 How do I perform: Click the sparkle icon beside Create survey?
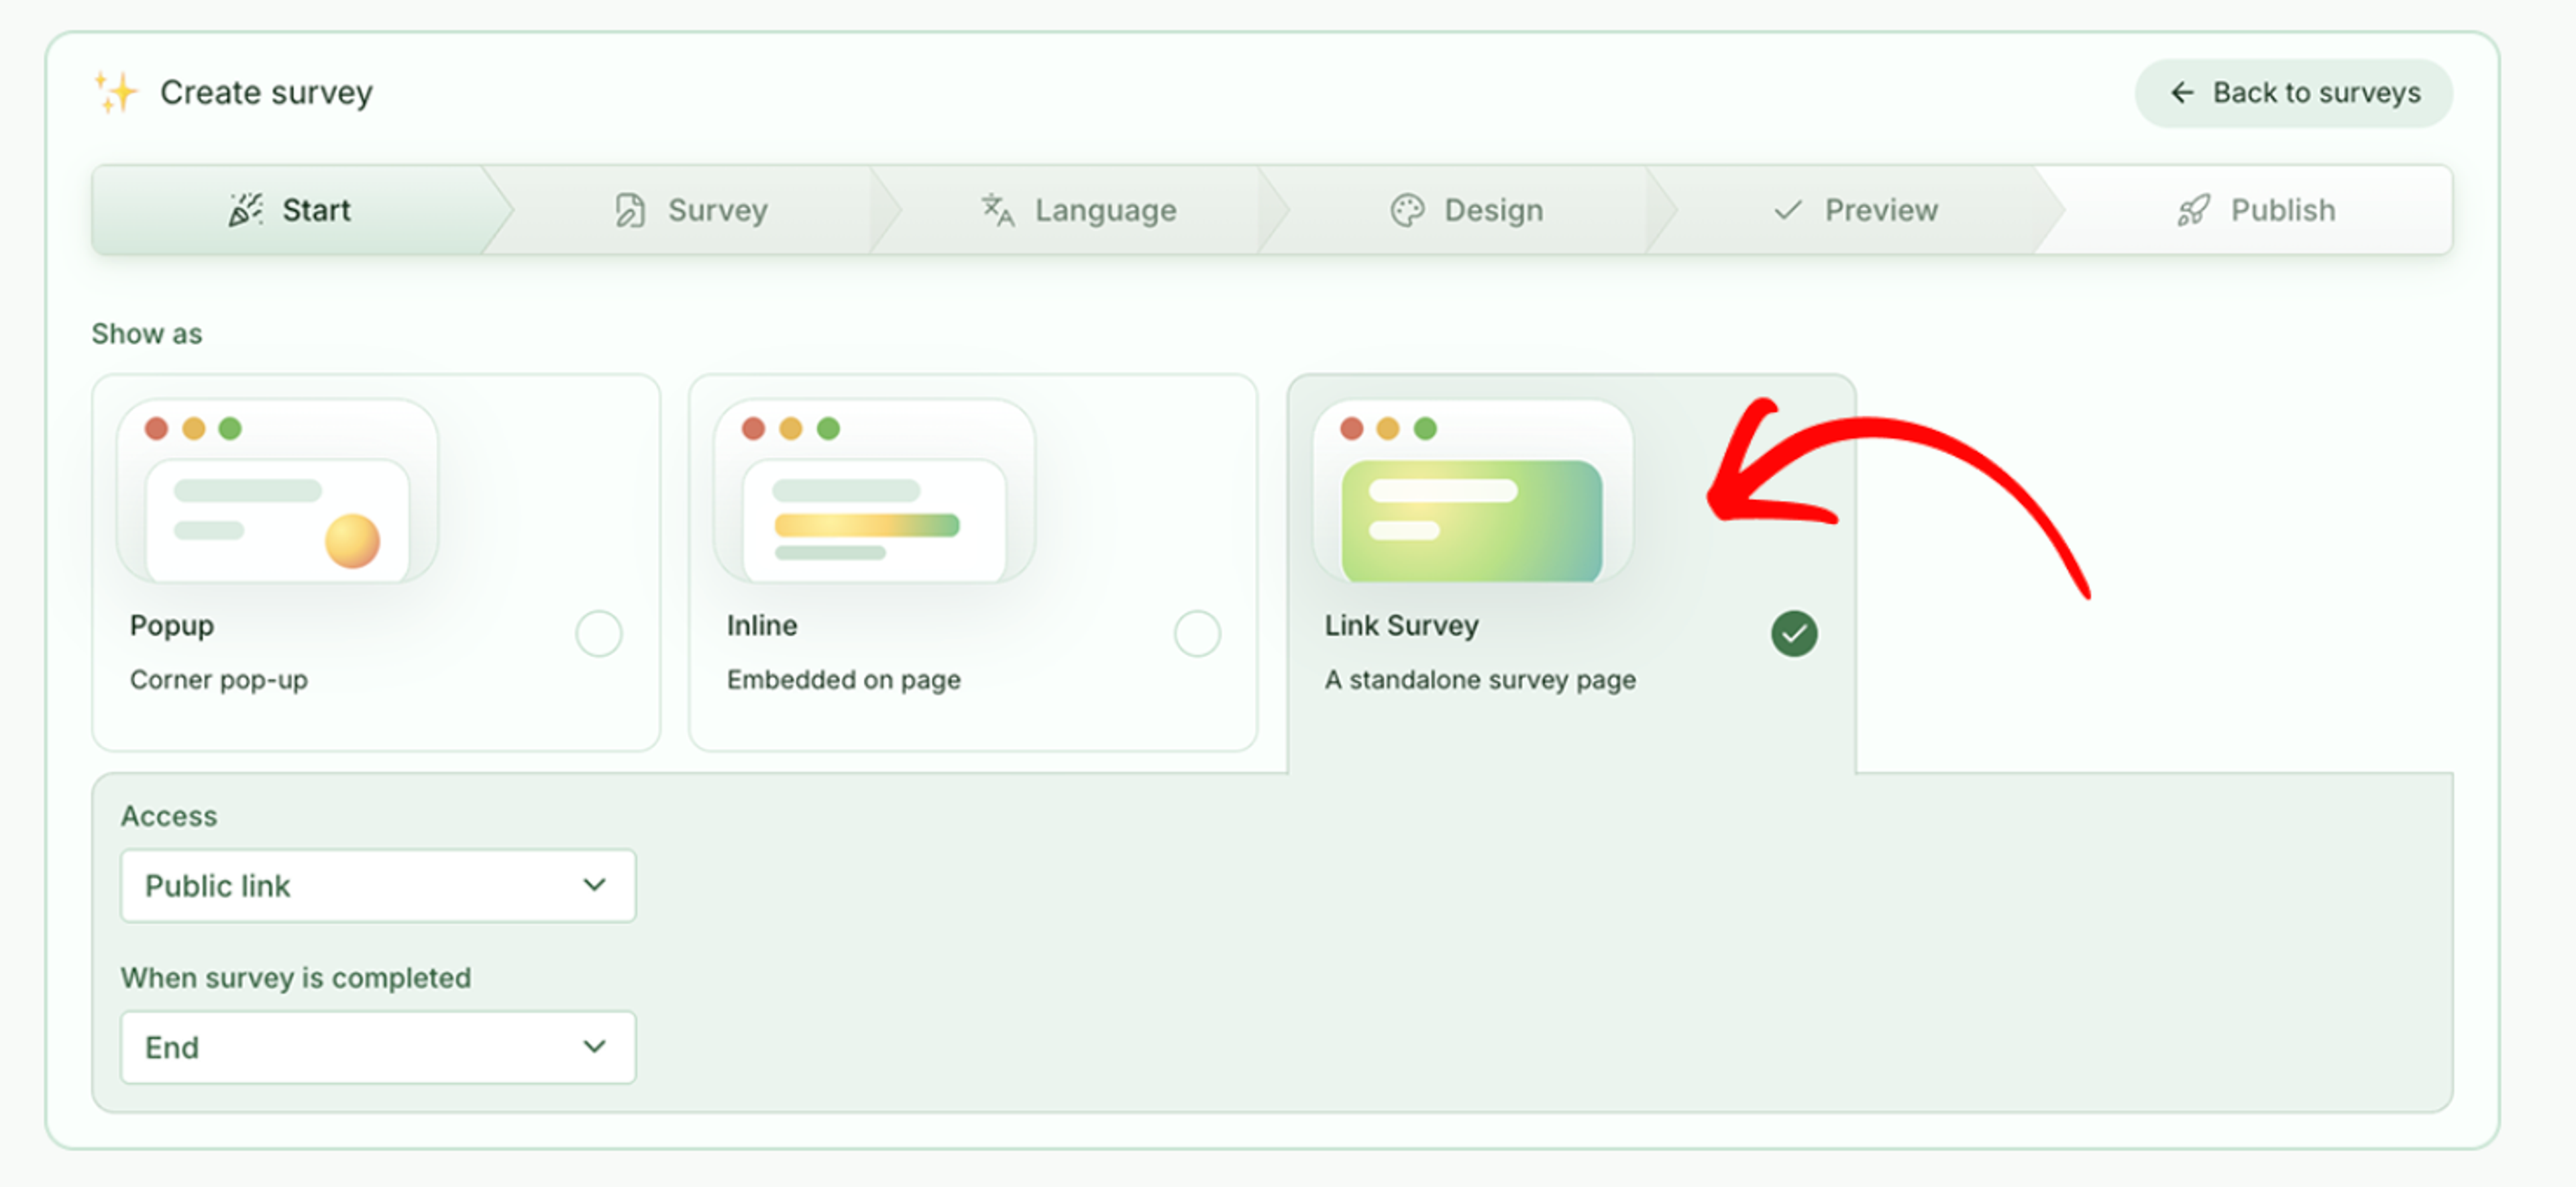tap(116, 92)
